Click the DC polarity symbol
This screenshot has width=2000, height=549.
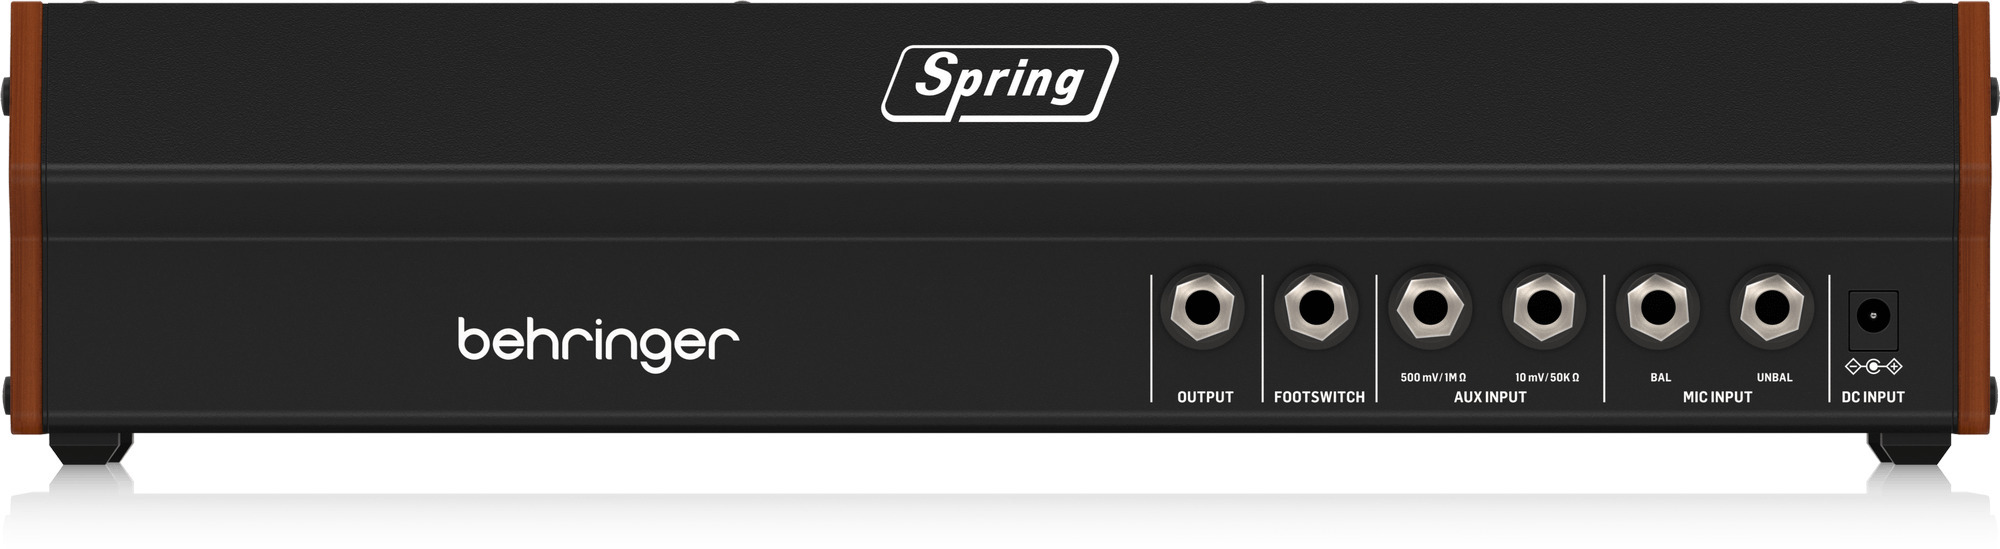pos(1873,366)
